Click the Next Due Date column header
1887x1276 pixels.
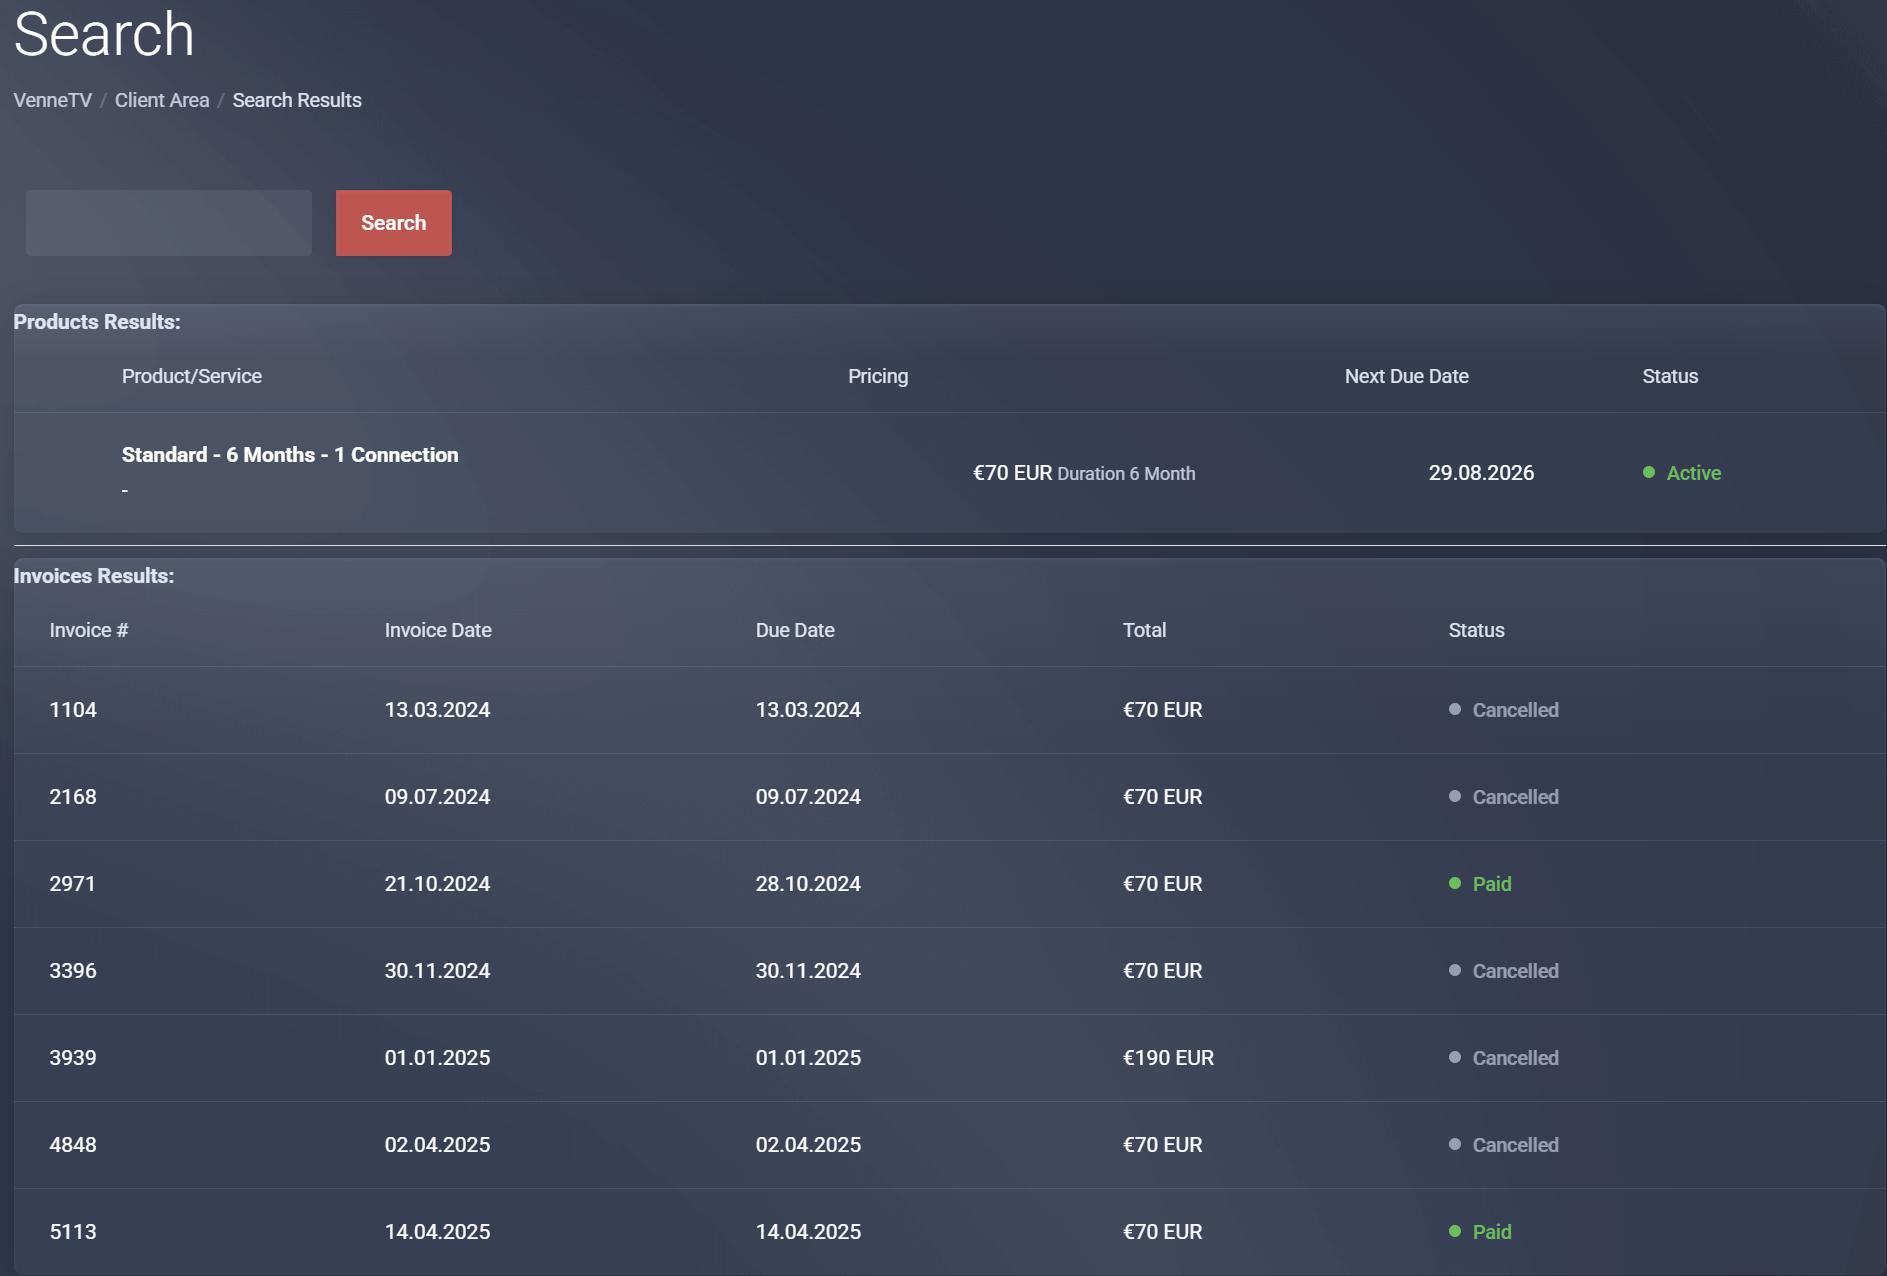(x=1406, y=376)
